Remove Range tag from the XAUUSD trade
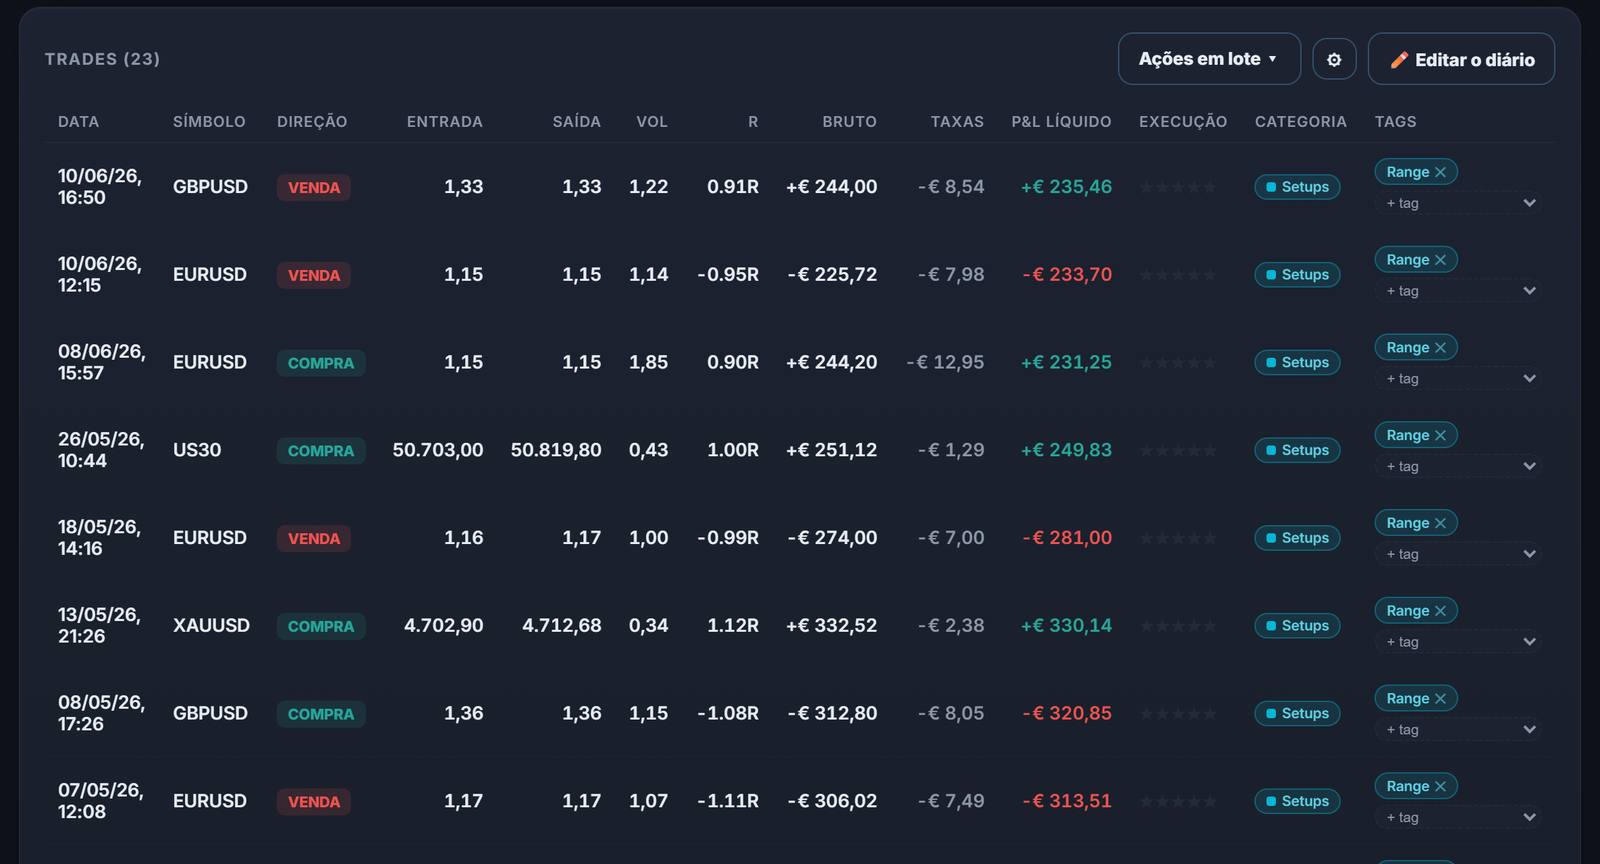Screen dimensions: 1600x864 click(x=1440, y=611)
